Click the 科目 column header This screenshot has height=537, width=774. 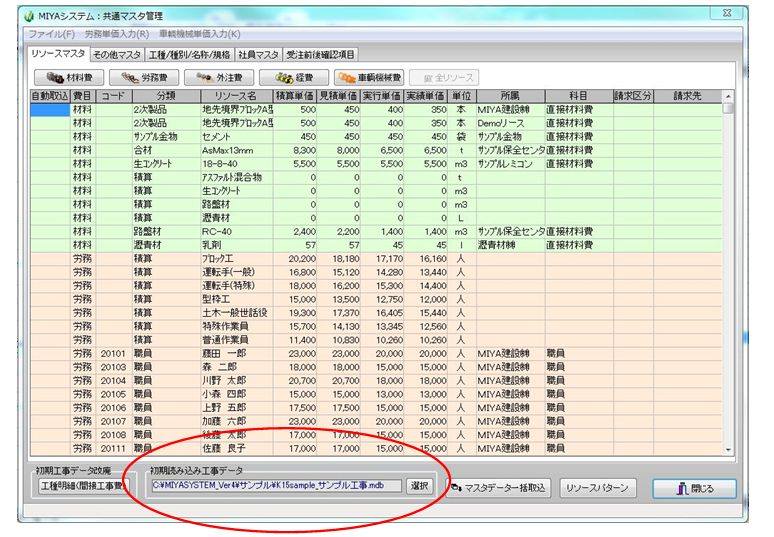click(579, 96)
